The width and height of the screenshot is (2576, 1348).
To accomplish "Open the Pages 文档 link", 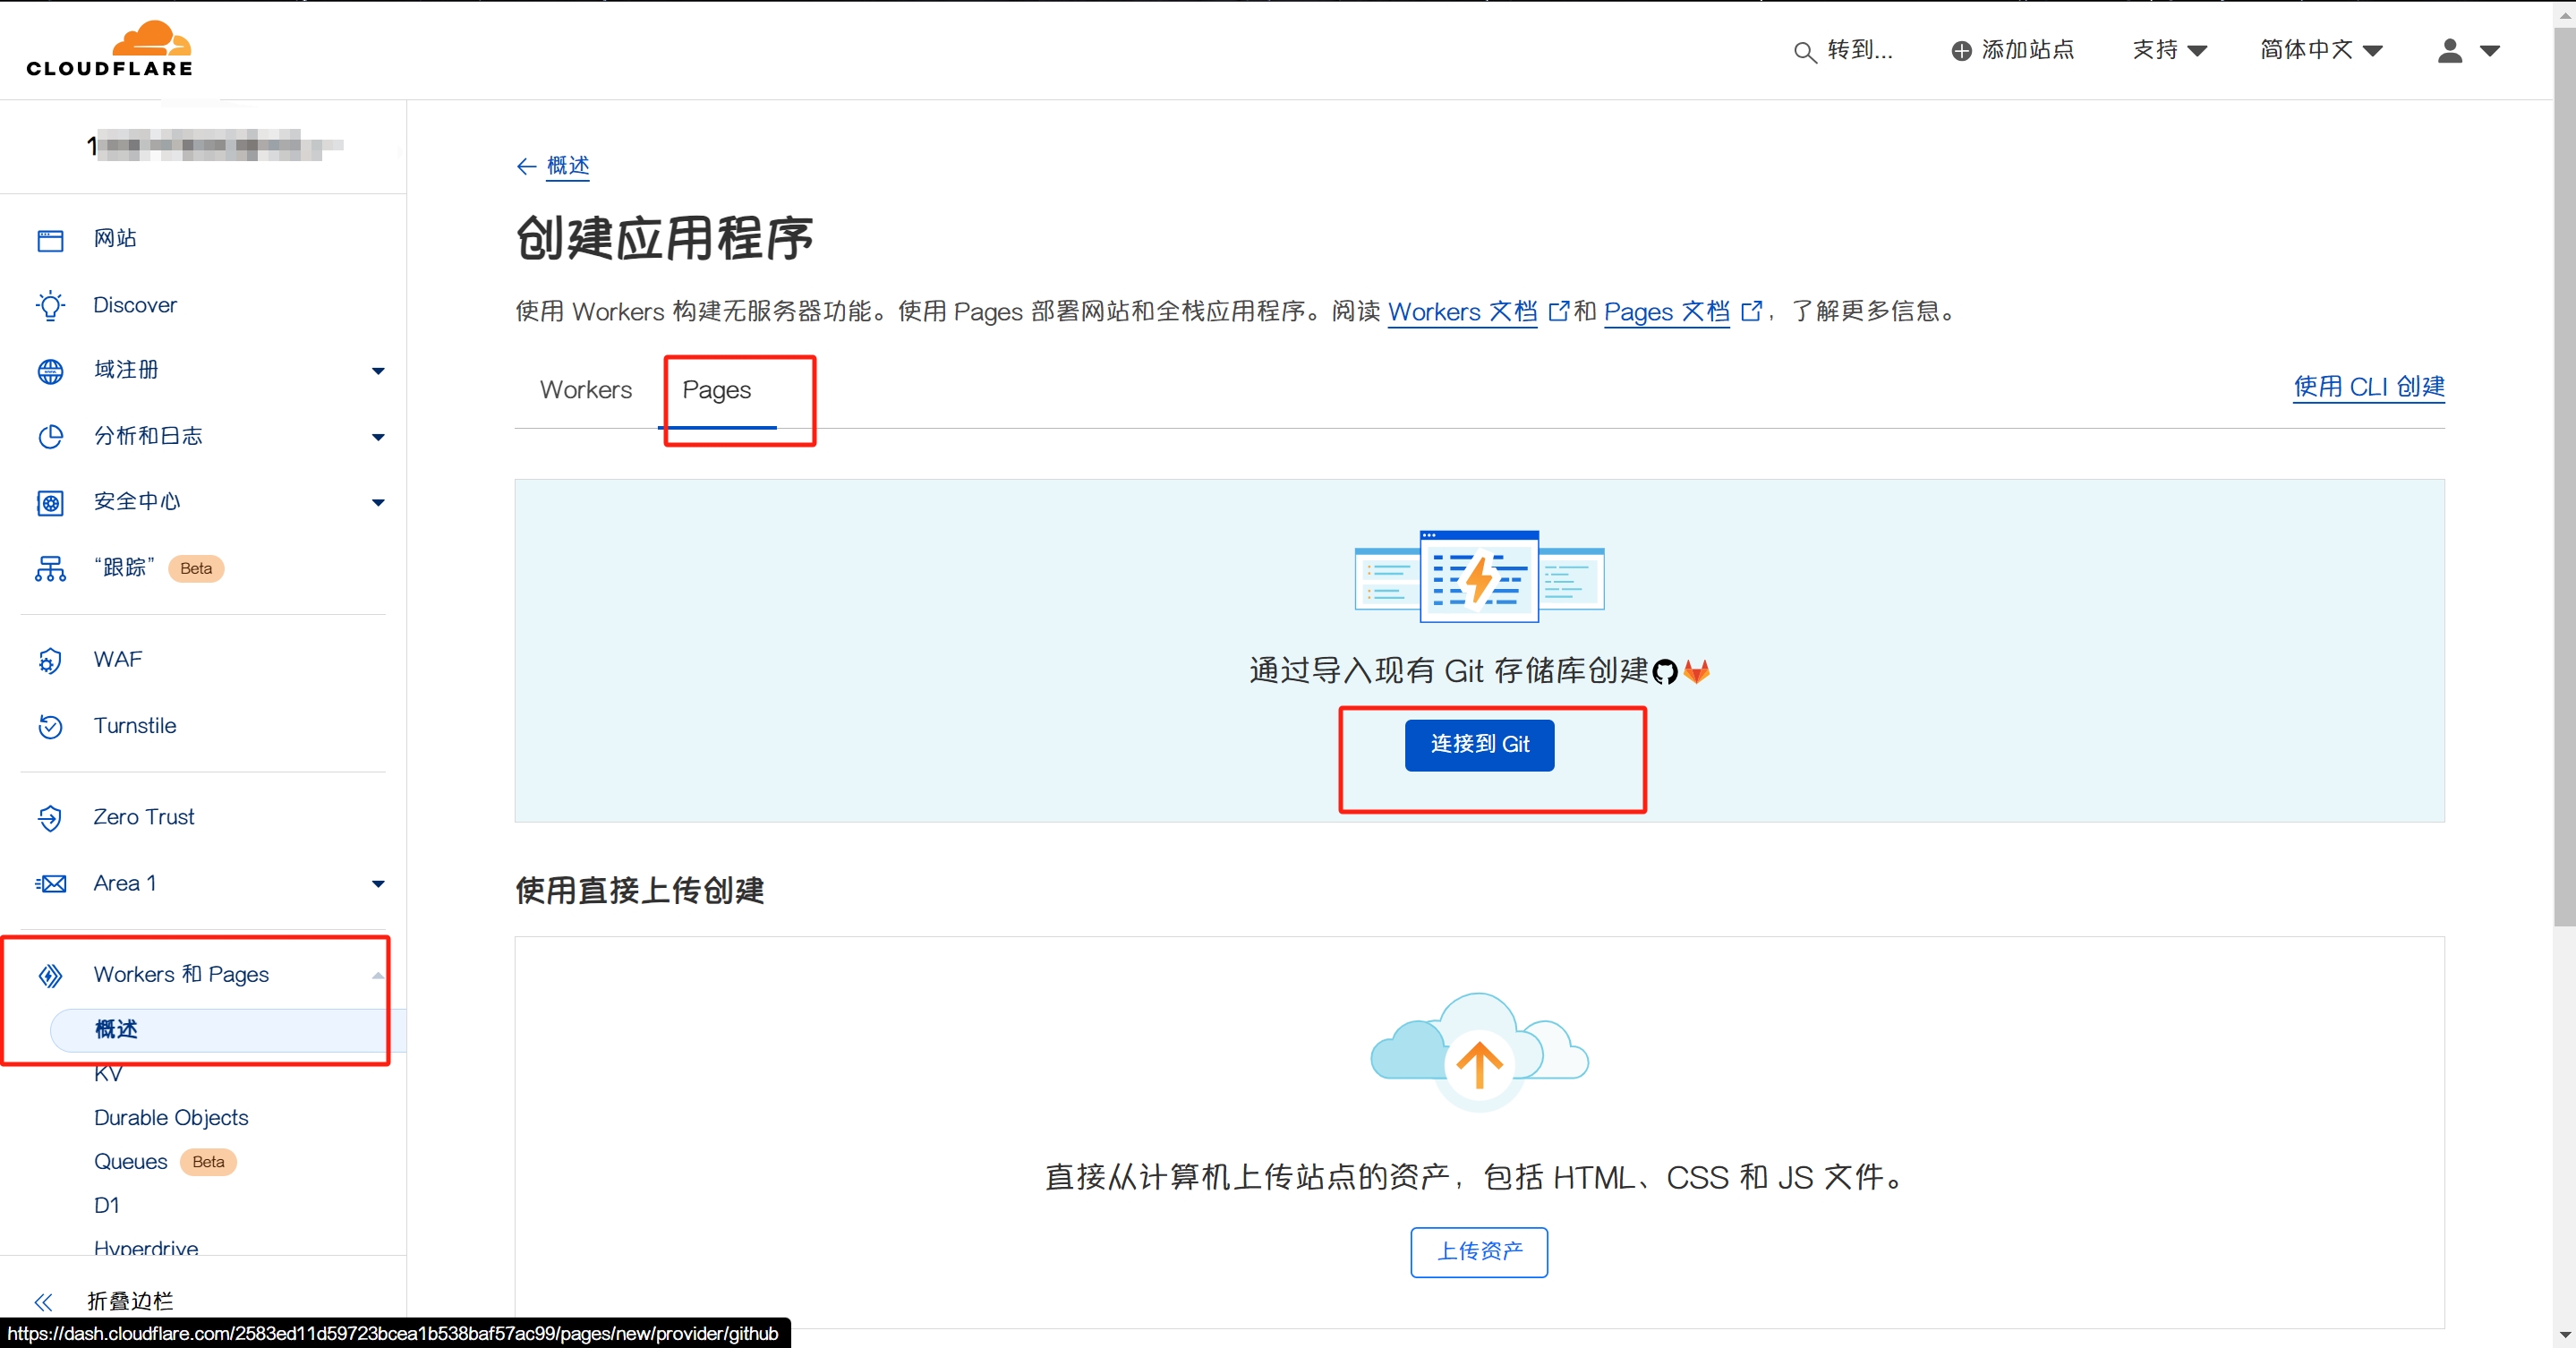I will tap(1666, 312).
